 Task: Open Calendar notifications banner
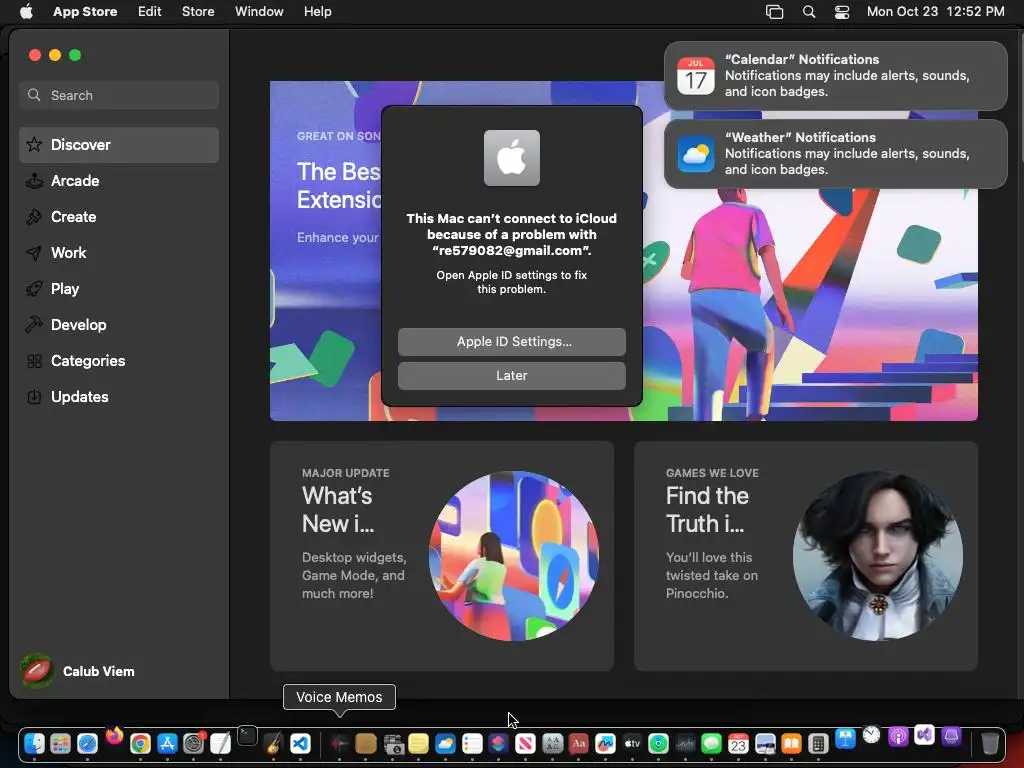[836, 76]
